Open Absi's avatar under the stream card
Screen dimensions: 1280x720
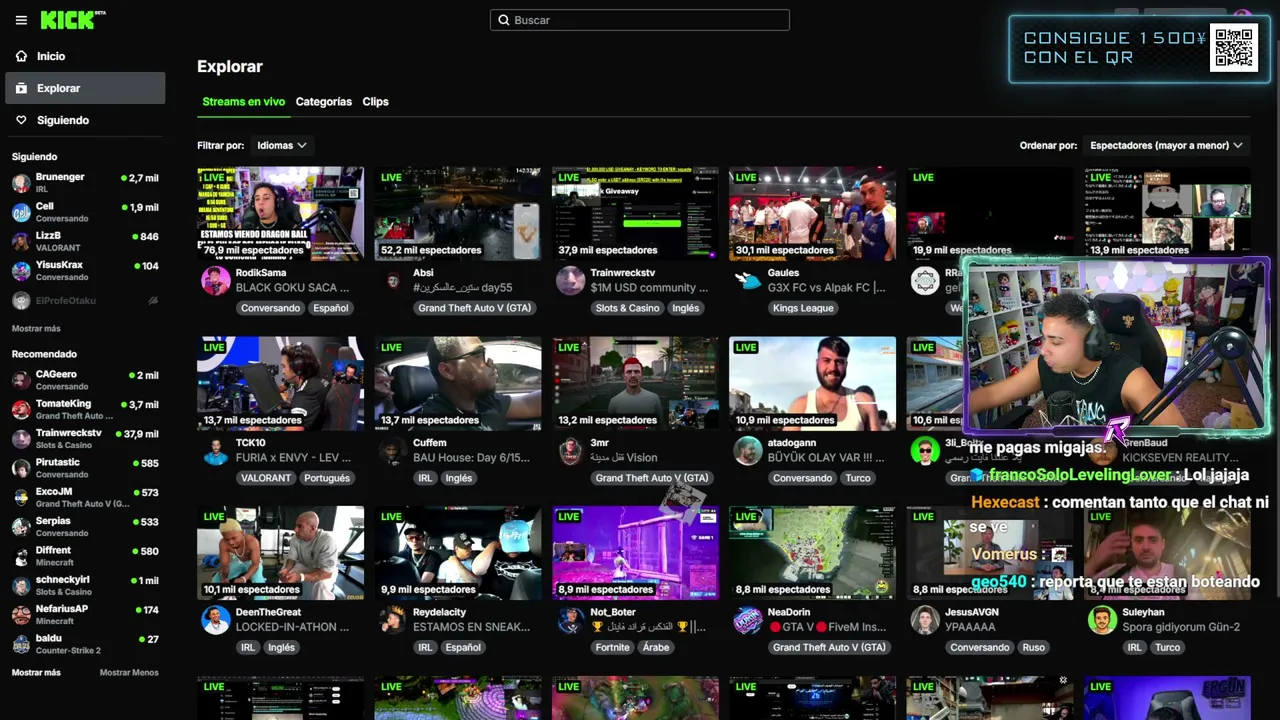[x=393, y=280]
